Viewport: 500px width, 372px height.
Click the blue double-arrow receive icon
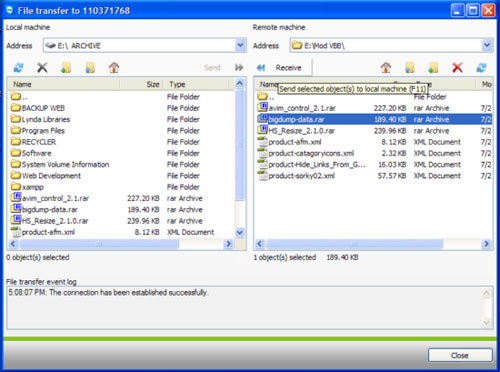tap(261, 68)
